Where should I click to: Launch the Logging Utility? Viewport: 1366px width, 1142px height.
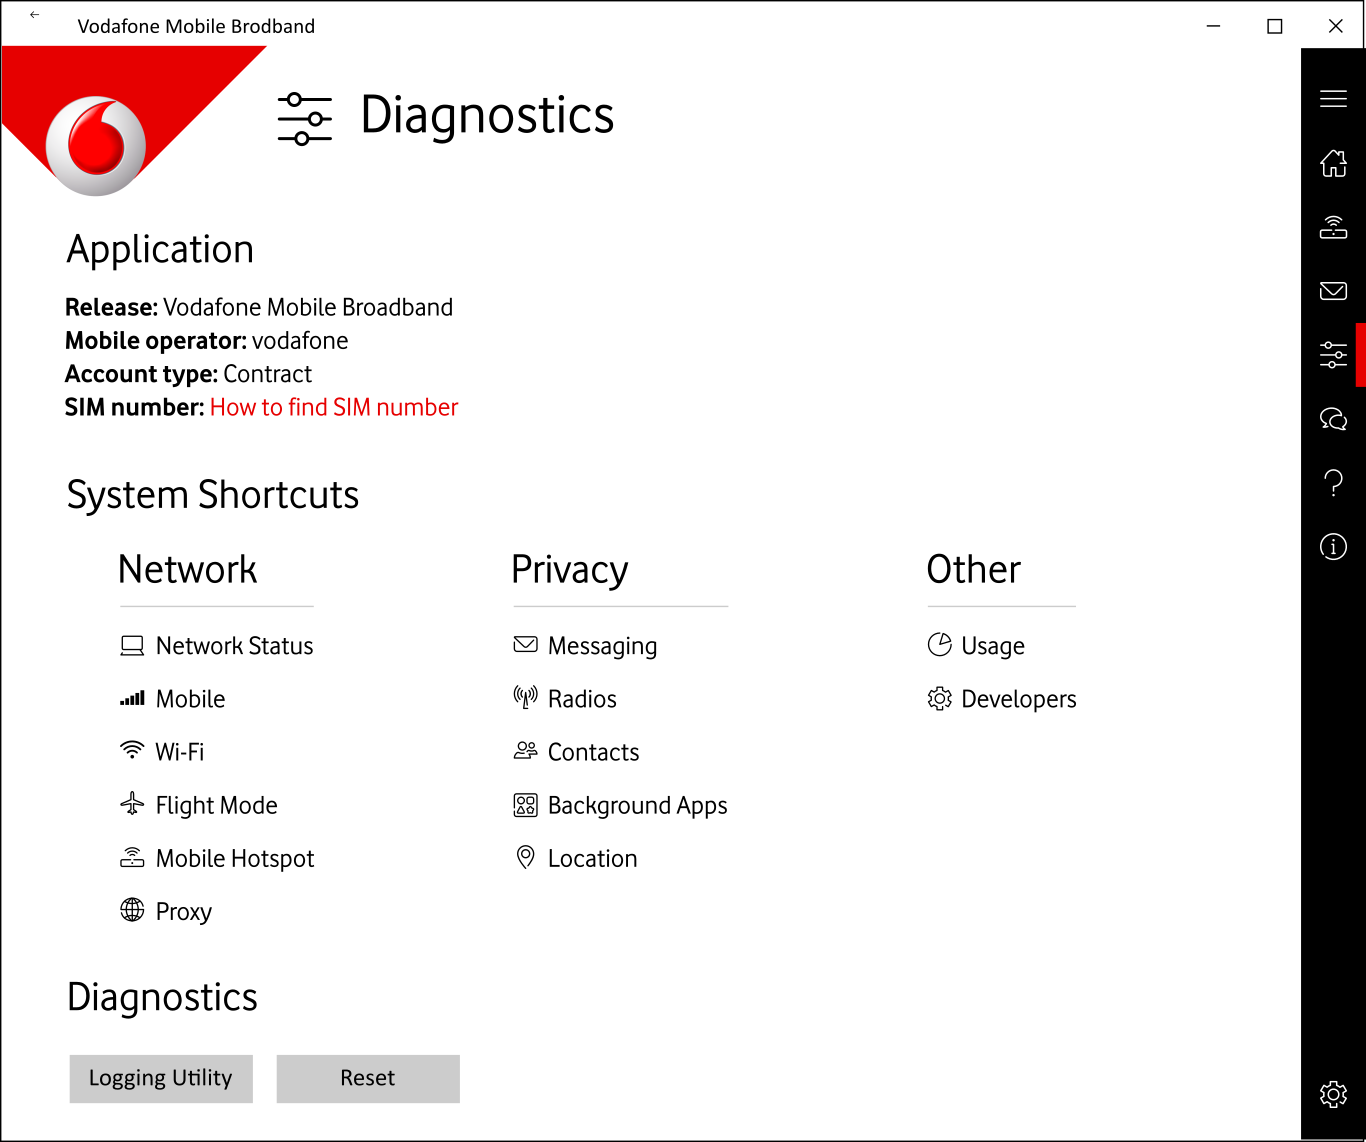(x=160, y=1078)
